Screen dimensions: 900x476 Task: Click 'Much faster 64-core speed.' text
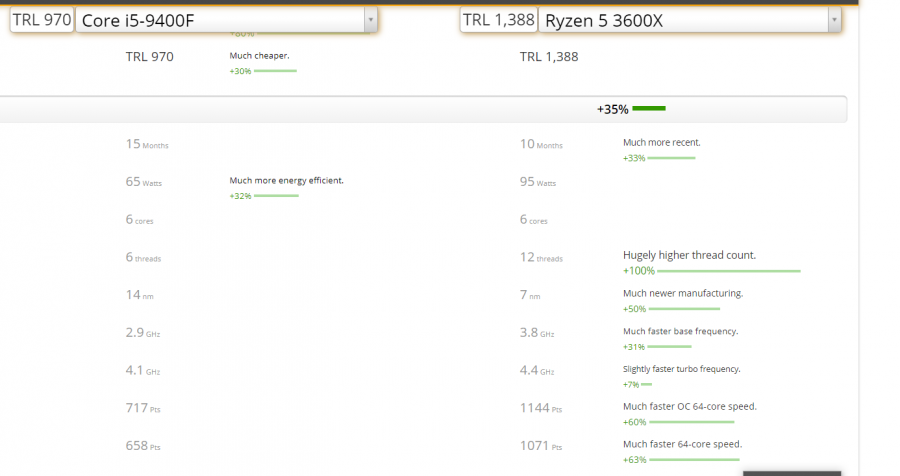(682, 444)
